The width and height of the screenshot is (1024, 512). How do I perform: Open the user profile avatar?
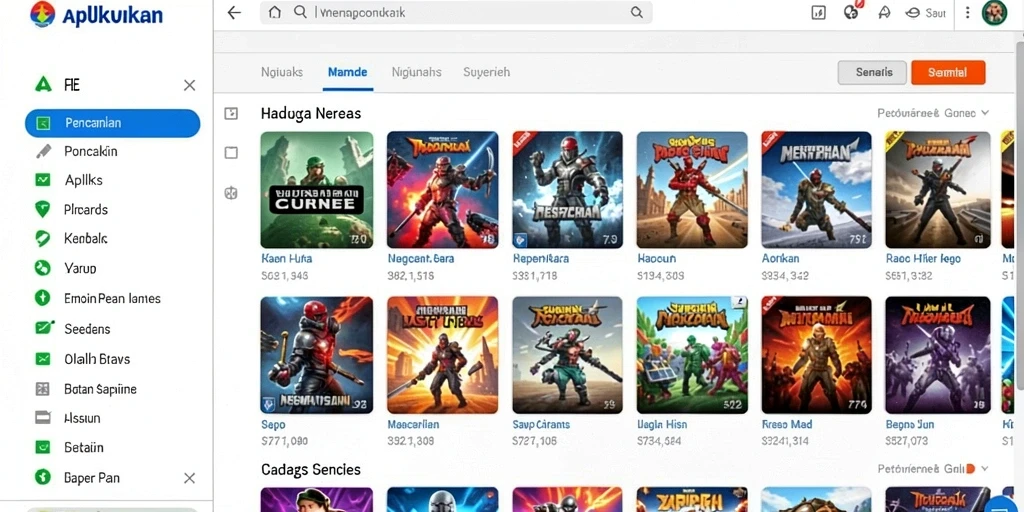pyautogui.click(x=993, y=12)
